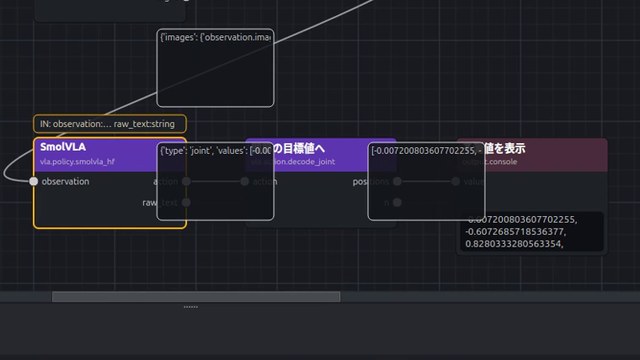Screen dimensions: 640x360
Task: Click the {'type': 'joint', 'values' preview box
Action: [x=215, y=181]
